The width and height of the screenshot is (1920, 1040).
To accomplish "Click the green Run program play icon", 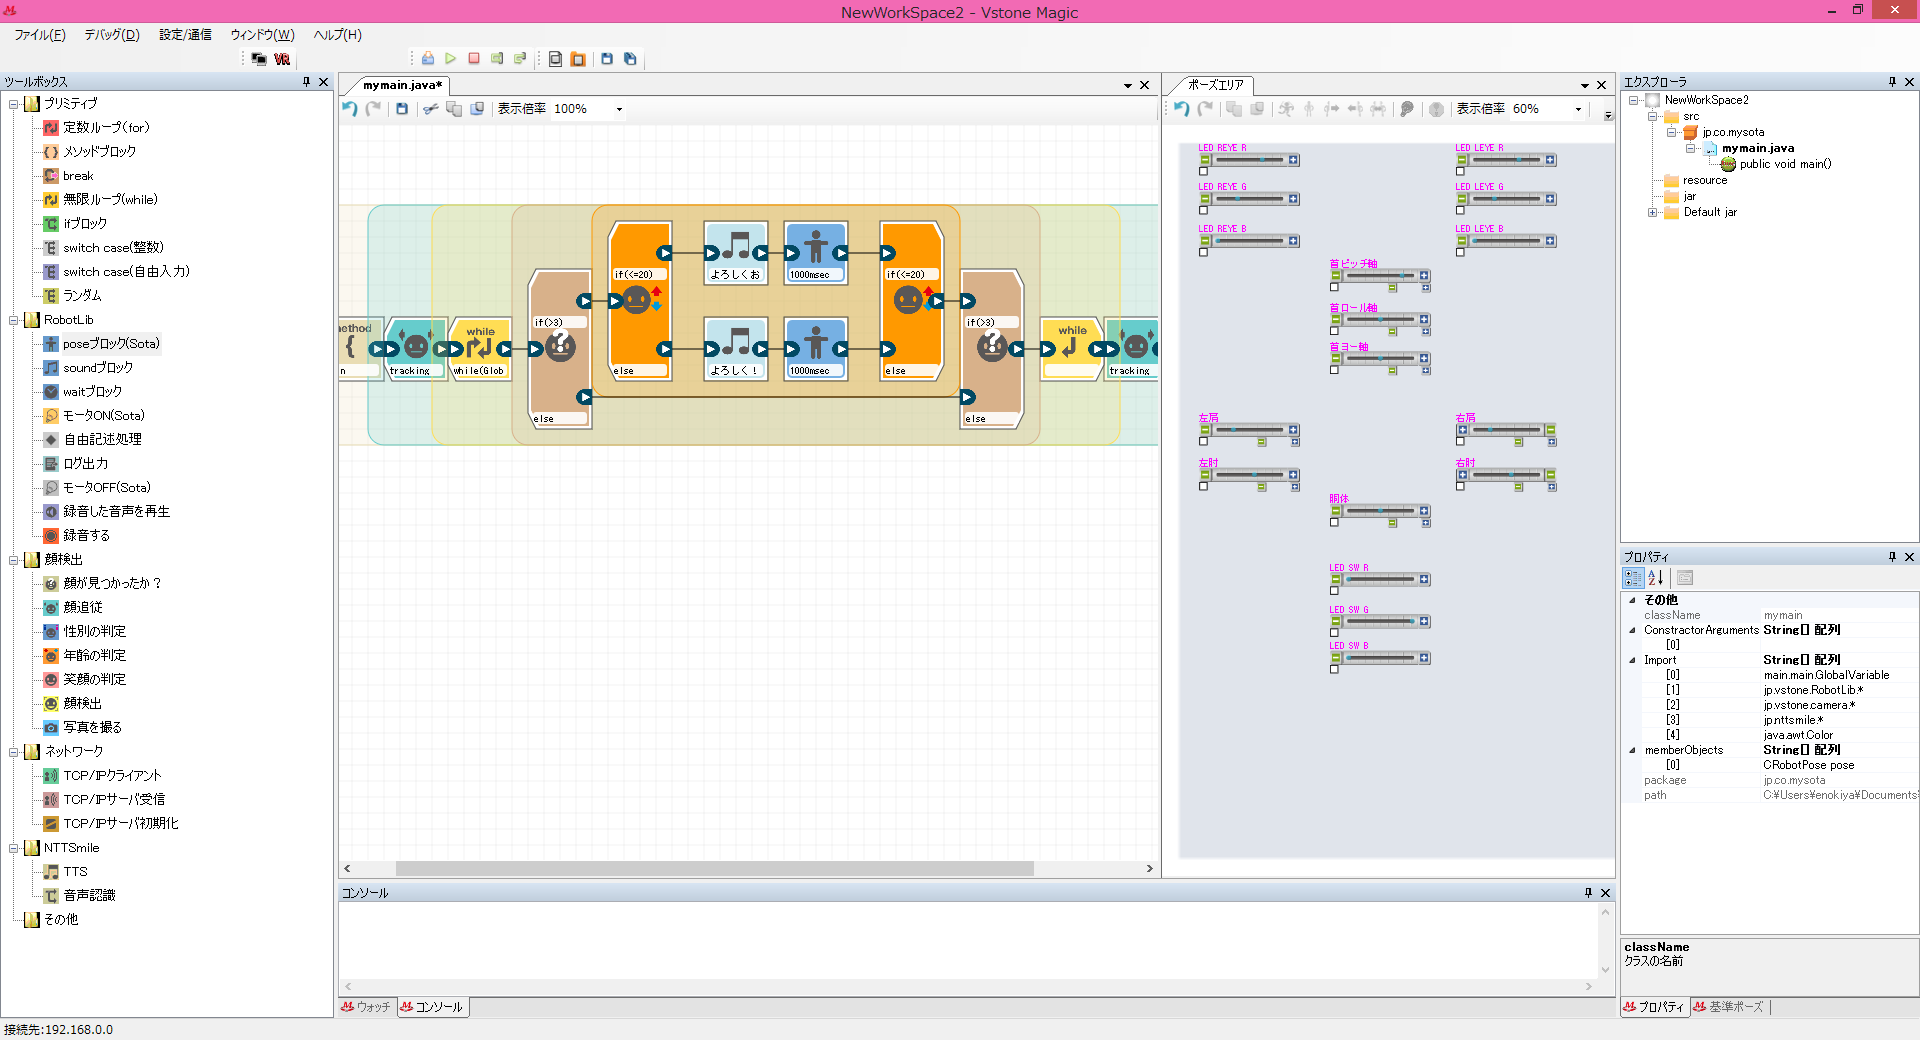I will coord(451,59).
